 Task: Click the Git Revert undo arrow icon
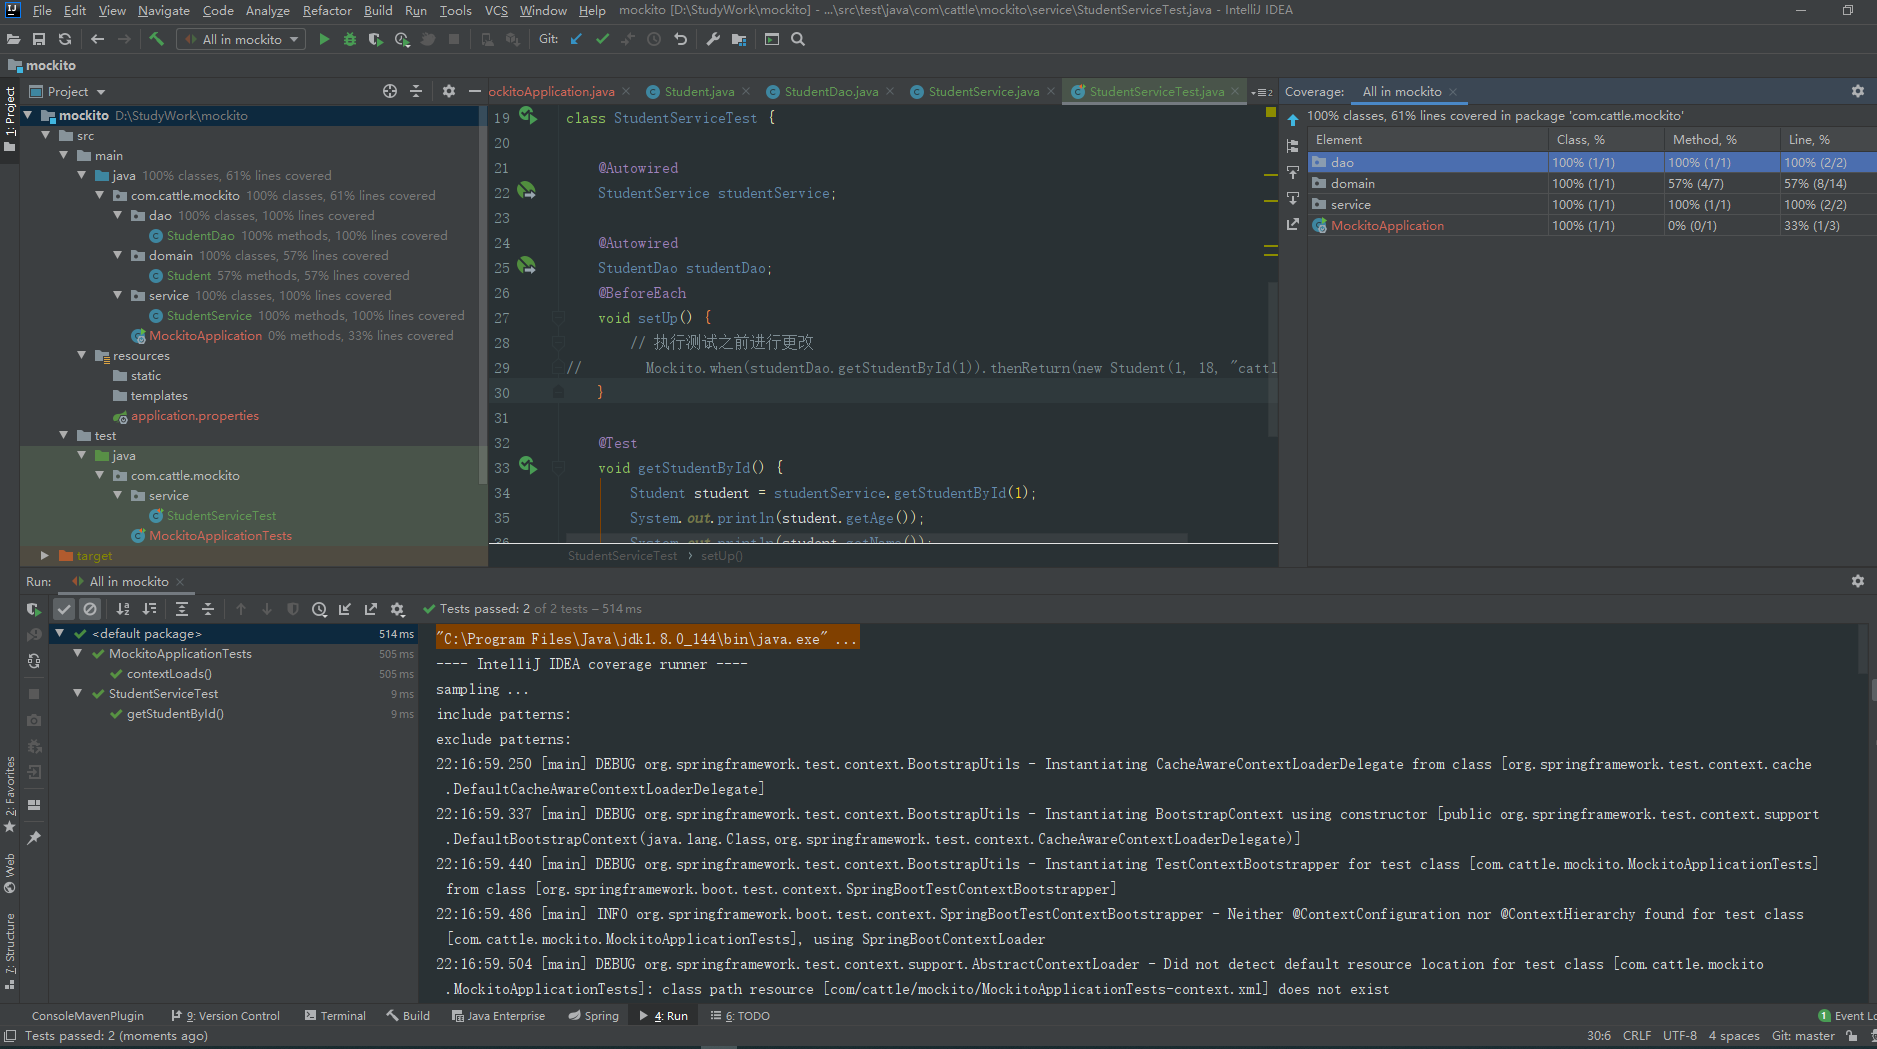(681, 39)
